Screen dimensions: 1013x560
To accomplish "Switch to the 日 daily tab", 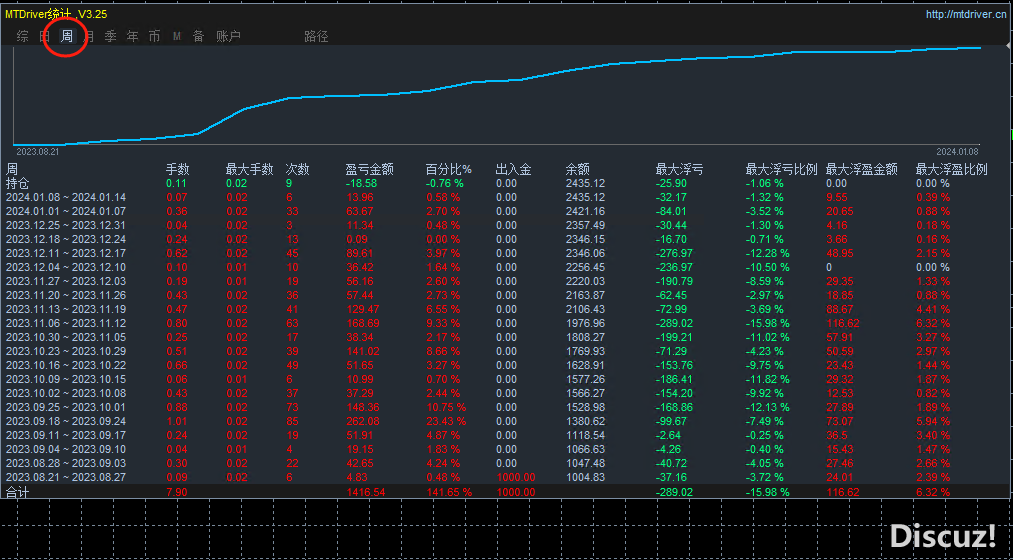I will (x=45, y=37).
